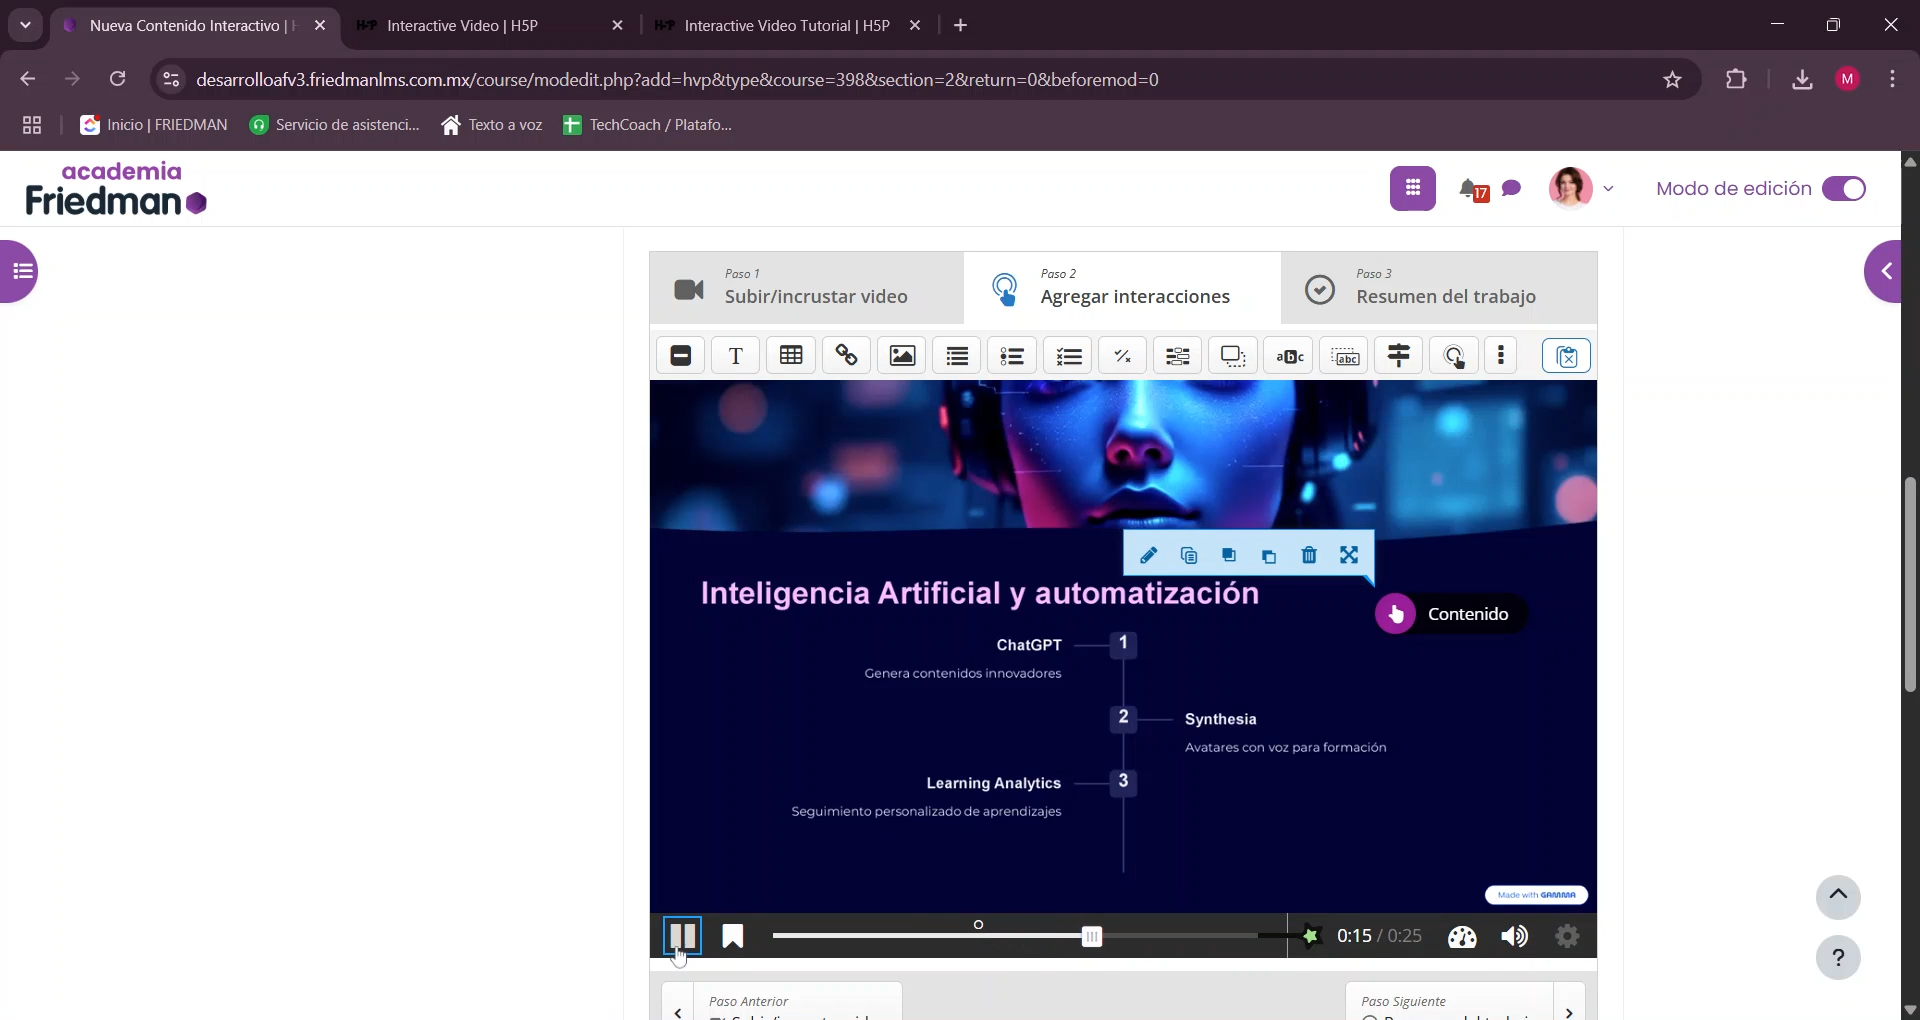Open the user profile menu dropdown
The image size is (1920, 1020).
point(1582,188)
